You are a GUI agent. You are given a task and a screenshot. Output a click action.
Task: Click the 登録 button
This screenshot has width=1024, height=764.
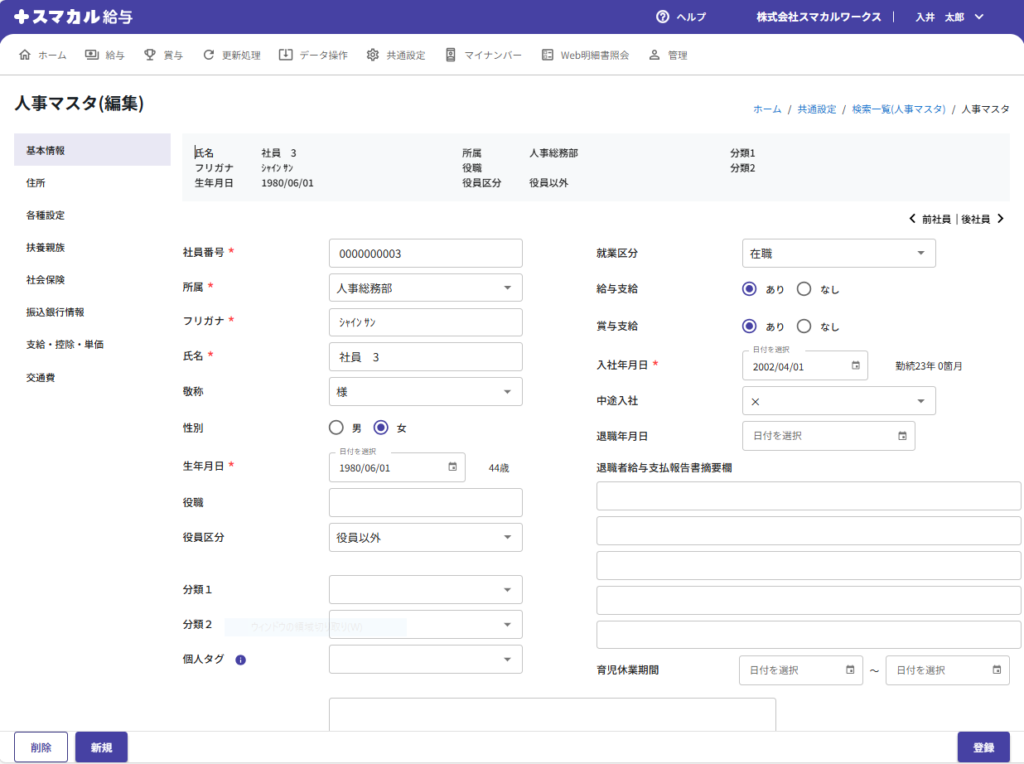pos(983,747)
